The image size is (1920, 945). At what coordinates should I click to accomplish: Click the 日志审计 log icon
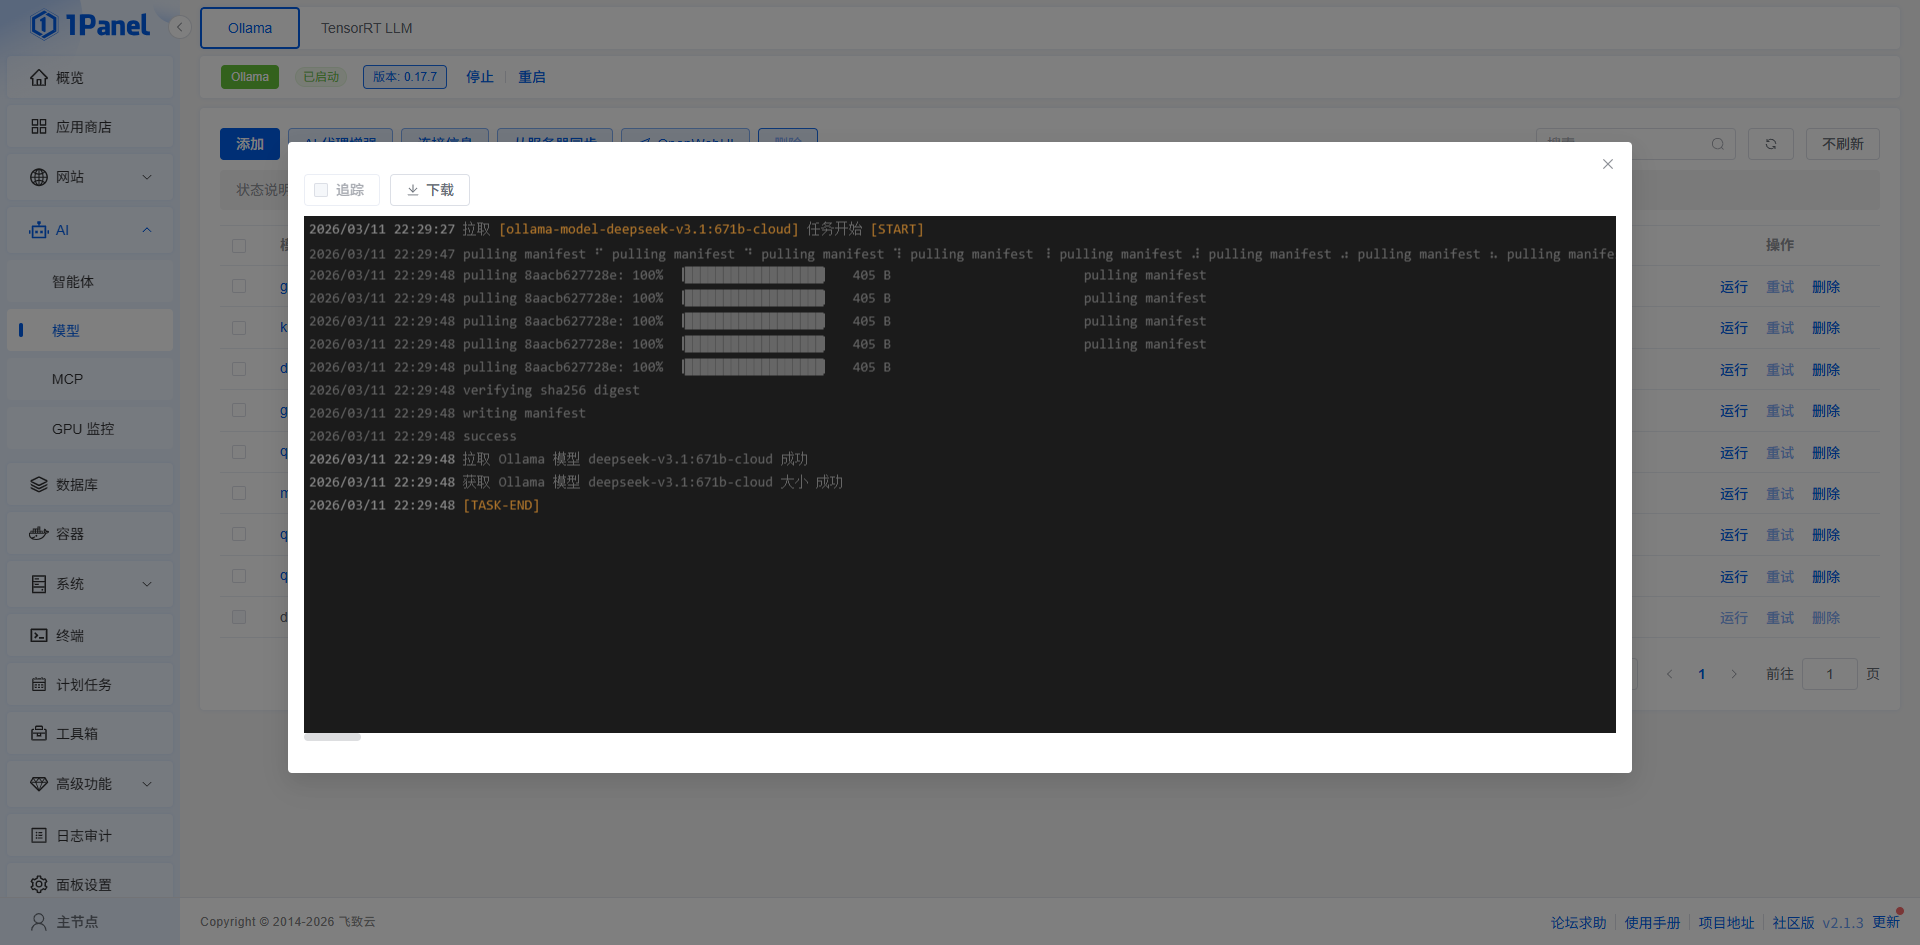point(39,836)
